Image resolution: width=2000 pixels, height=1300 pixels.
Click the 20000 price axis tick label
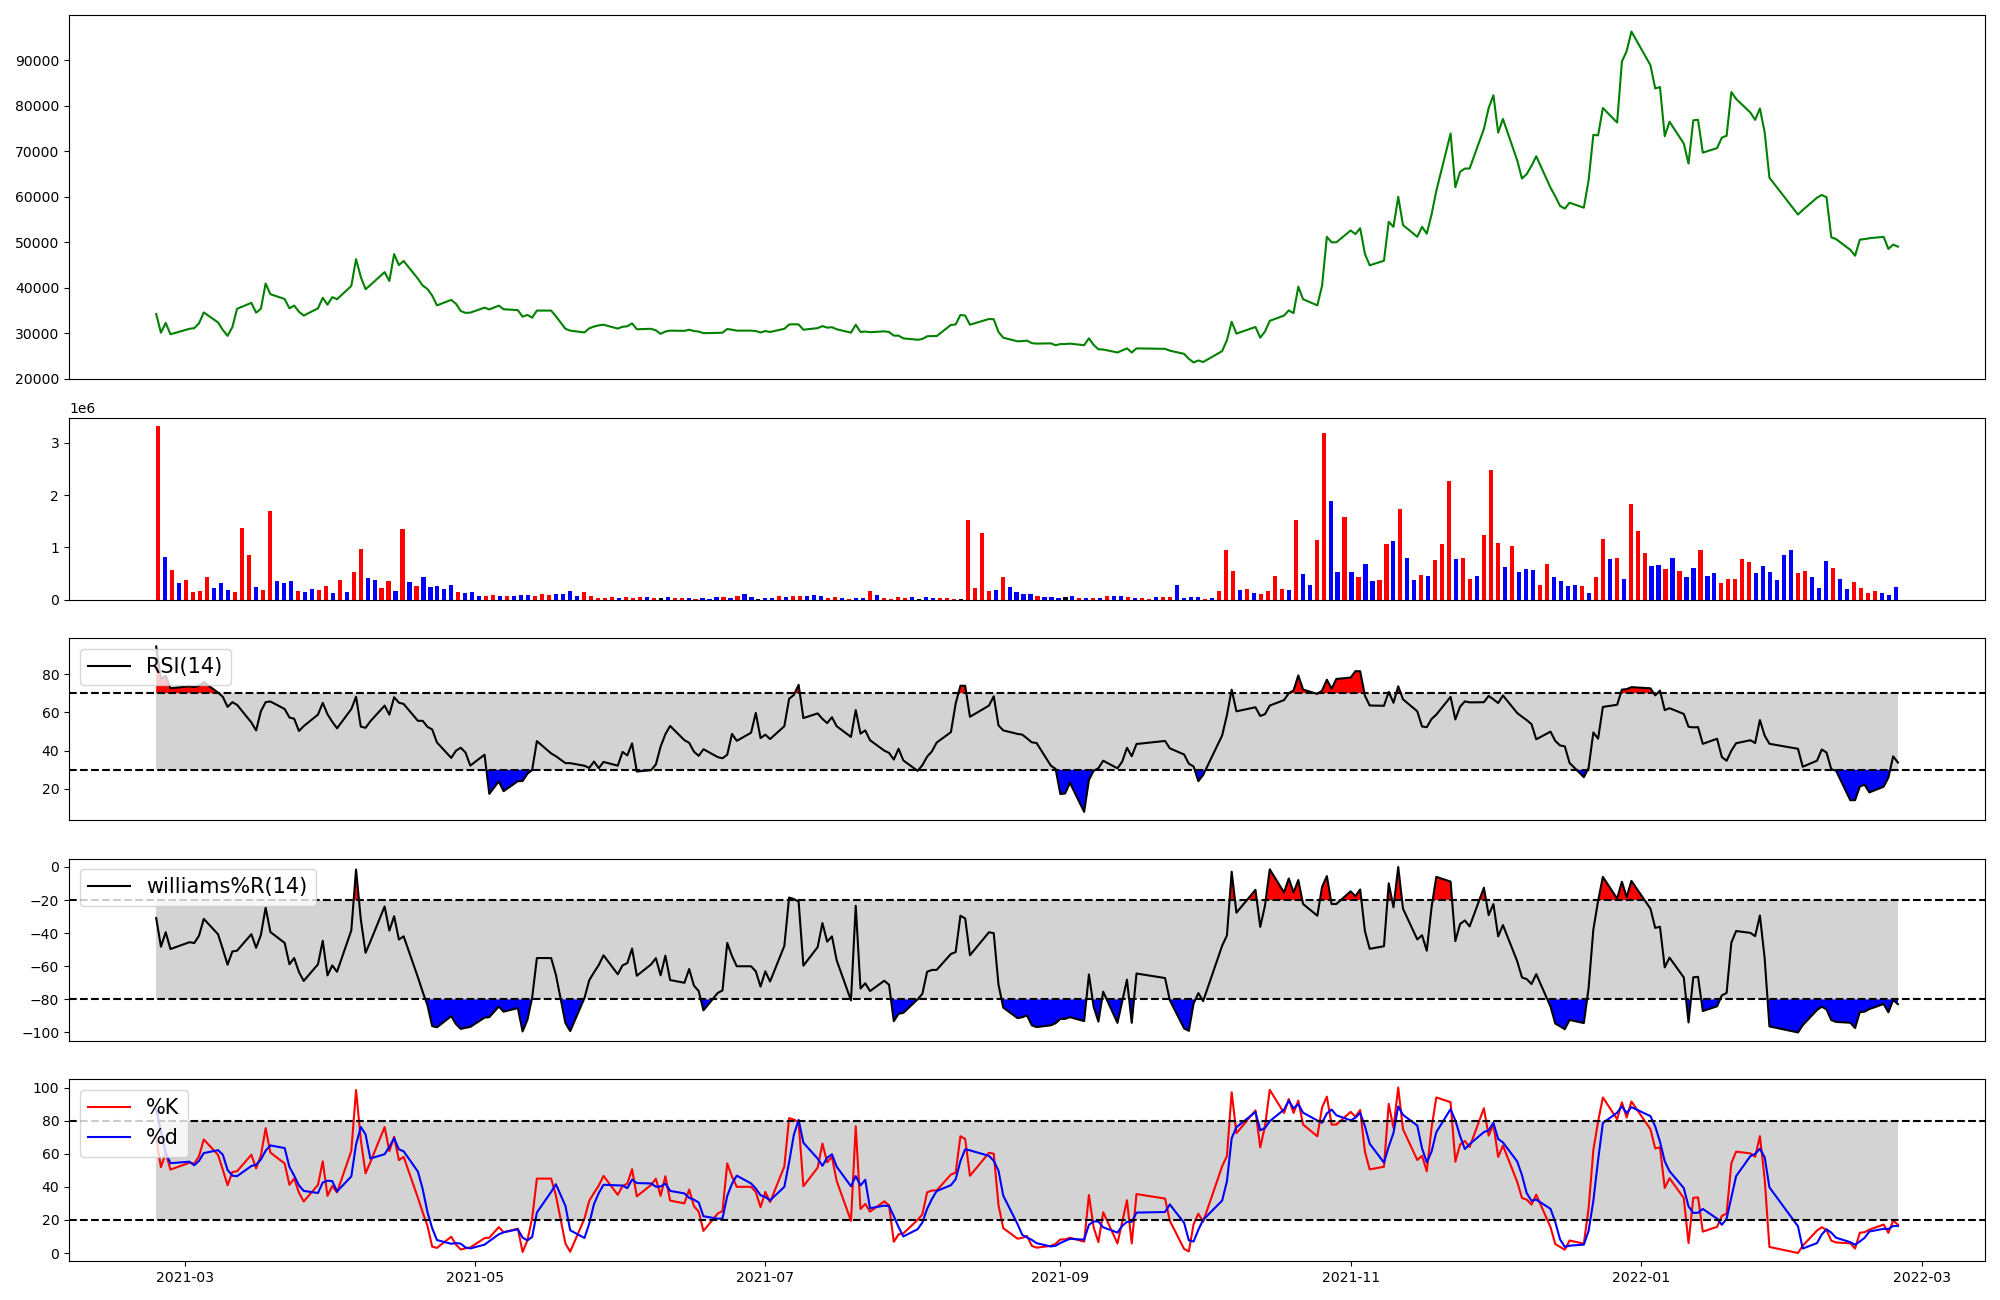(x=38, y=379)
